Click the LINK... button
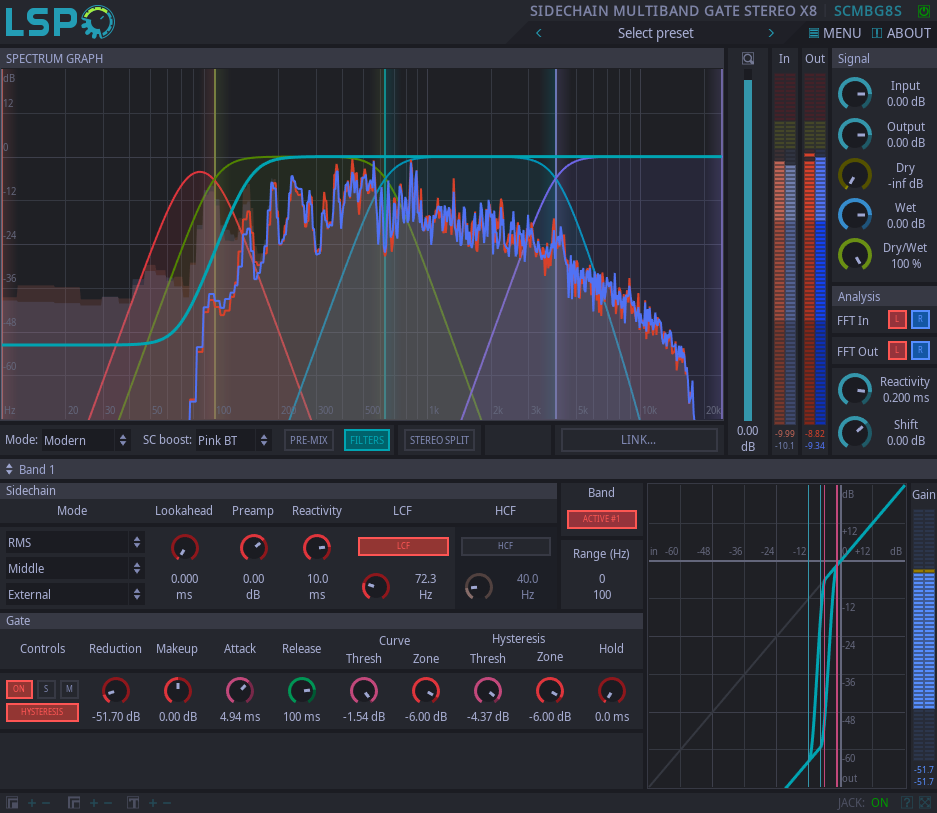Screen dimensions: 937x813 [638, 440]
